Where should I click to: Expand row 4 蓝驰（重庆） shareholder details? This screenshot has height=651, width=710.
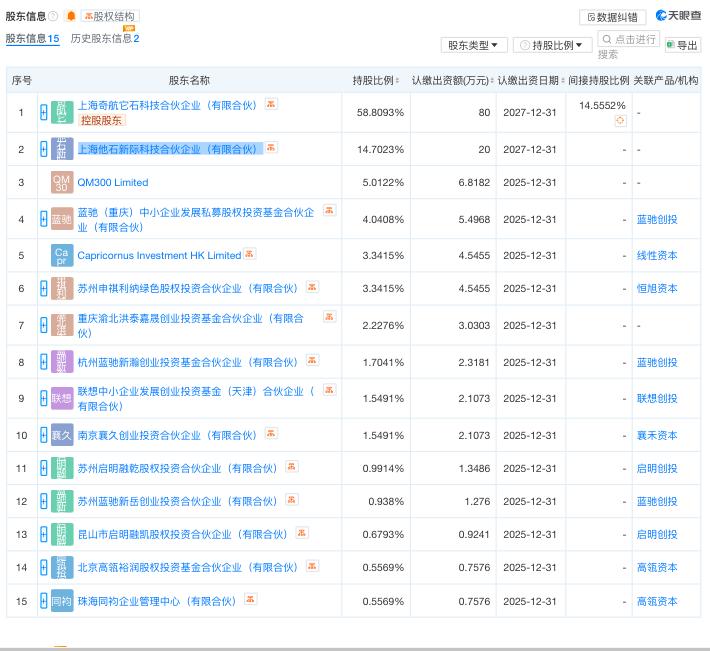pos(43,219)
